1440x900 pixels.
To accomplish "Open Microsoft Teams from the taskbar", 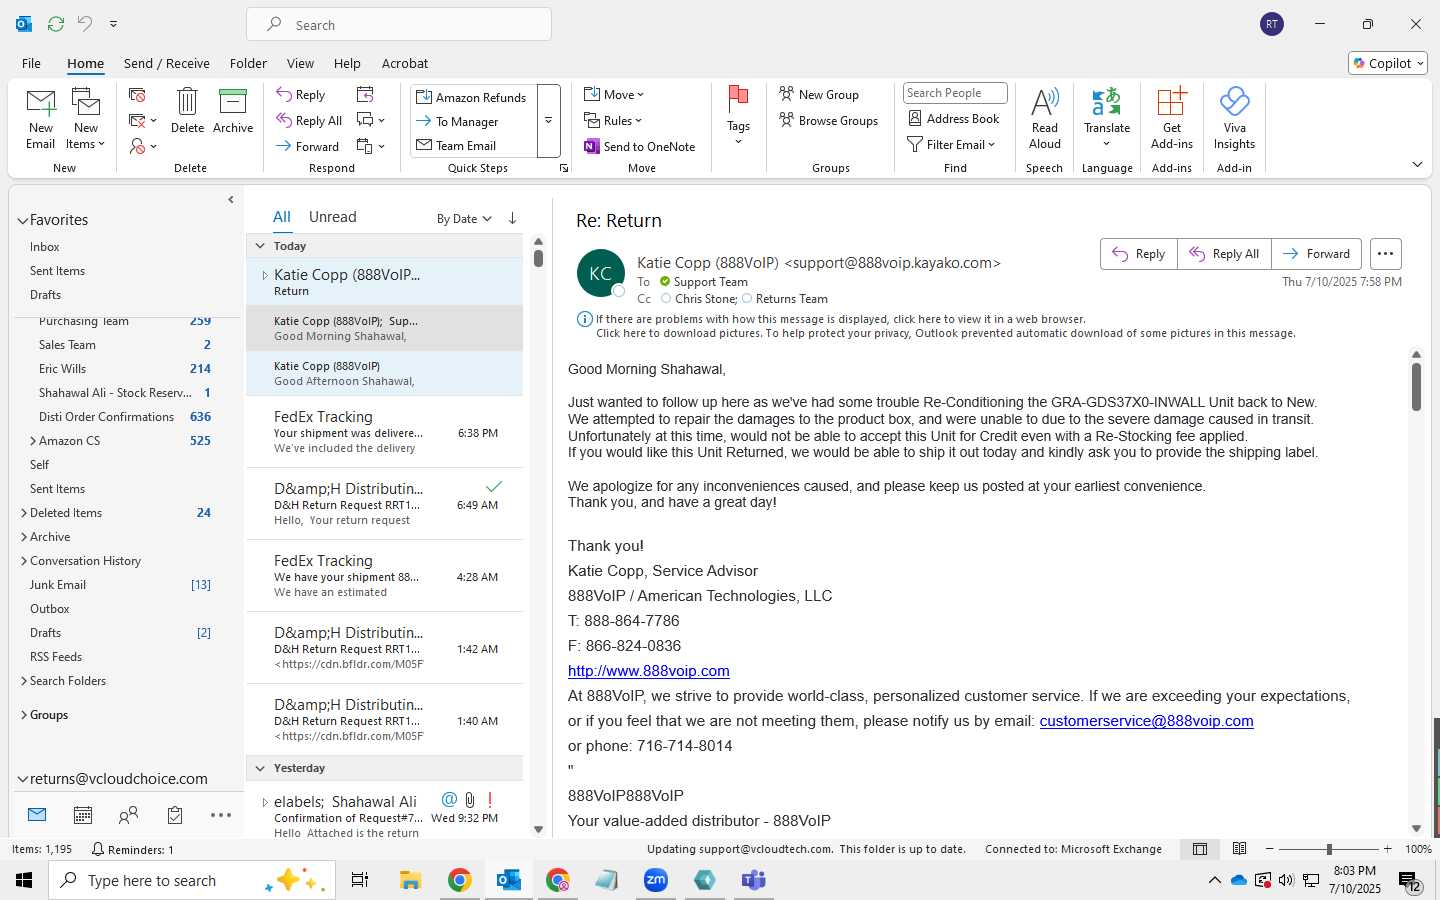I will click(753, 880).
